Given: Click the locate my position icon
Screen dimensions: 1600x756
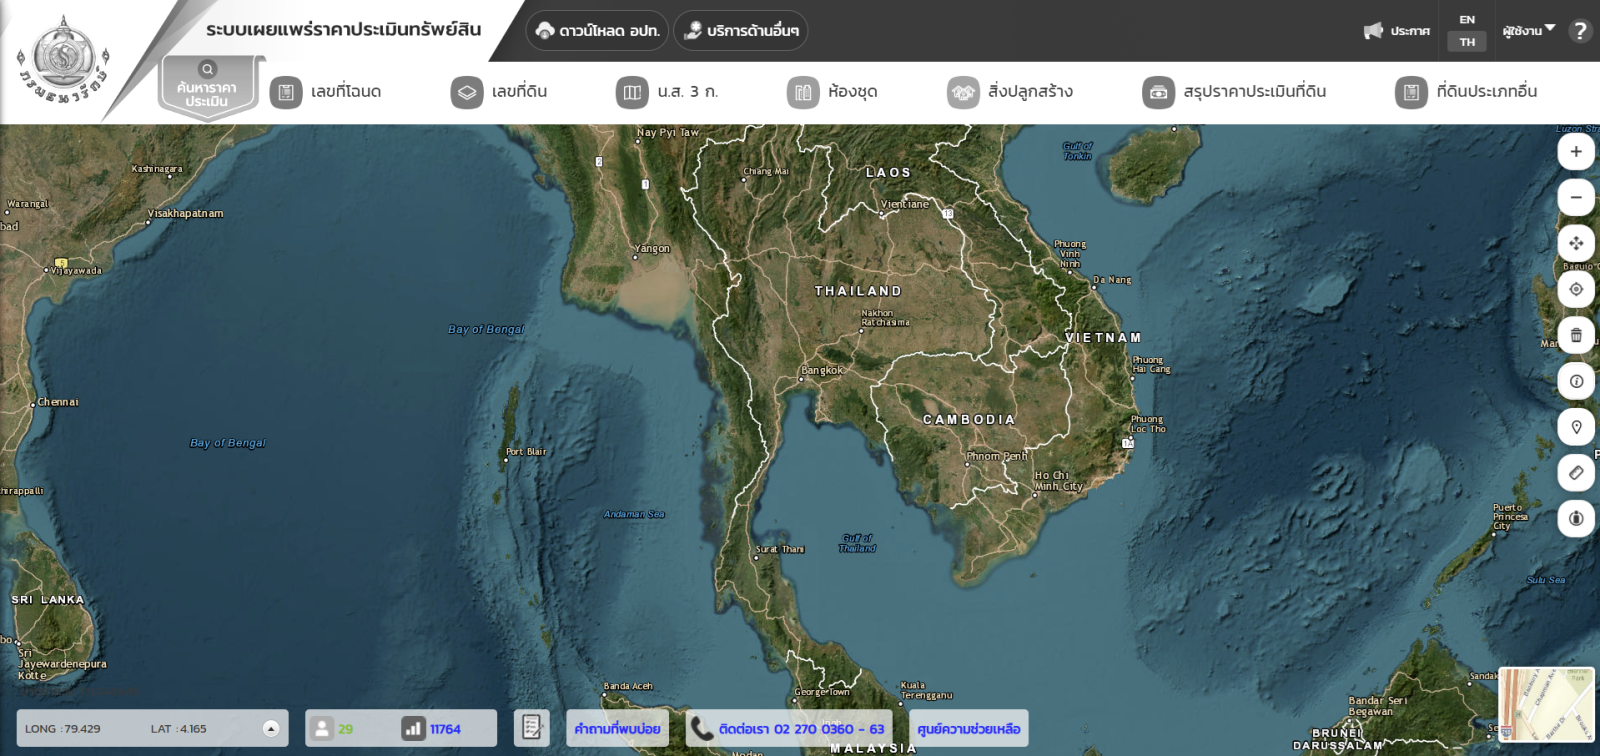Looking at the screenshot, I should (1575, 290).
